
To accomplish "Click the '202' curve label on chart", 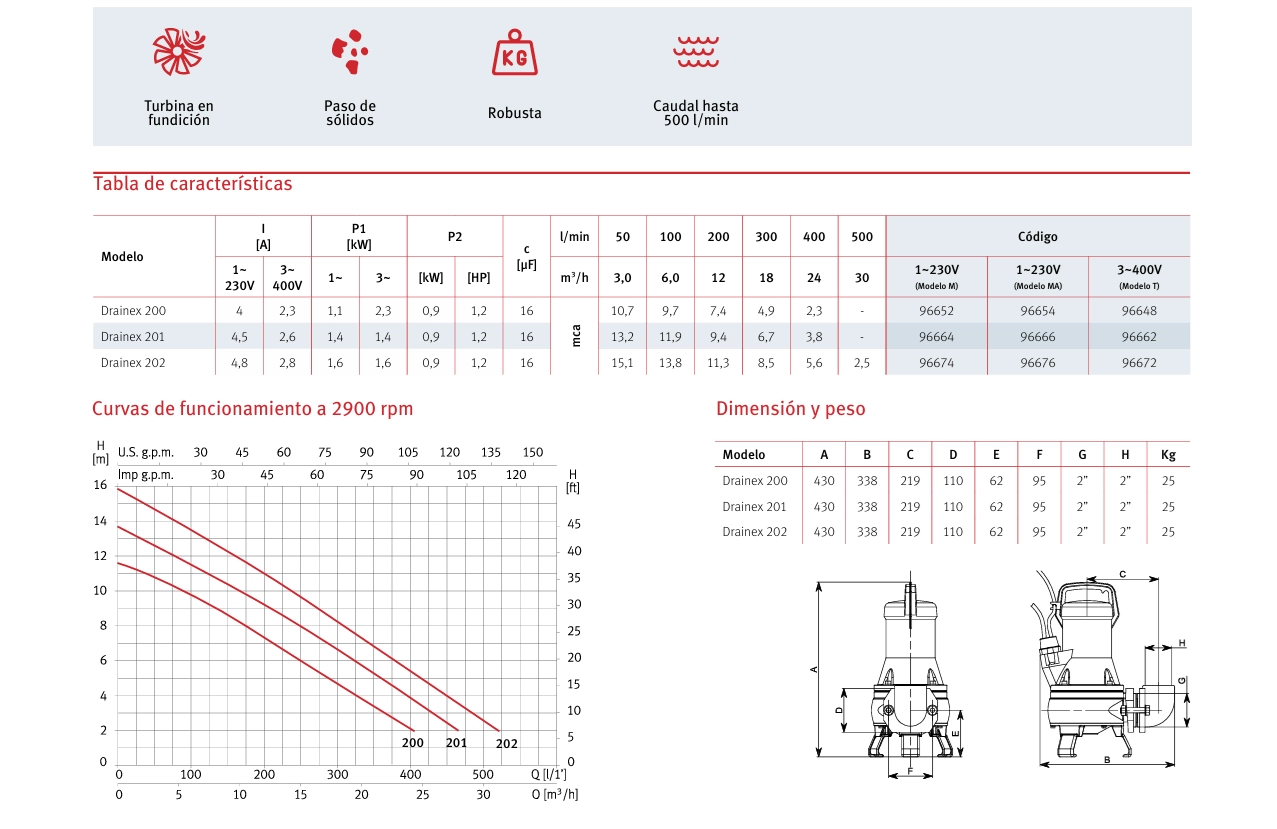I will pyautogui.click(x=507, y=744).
